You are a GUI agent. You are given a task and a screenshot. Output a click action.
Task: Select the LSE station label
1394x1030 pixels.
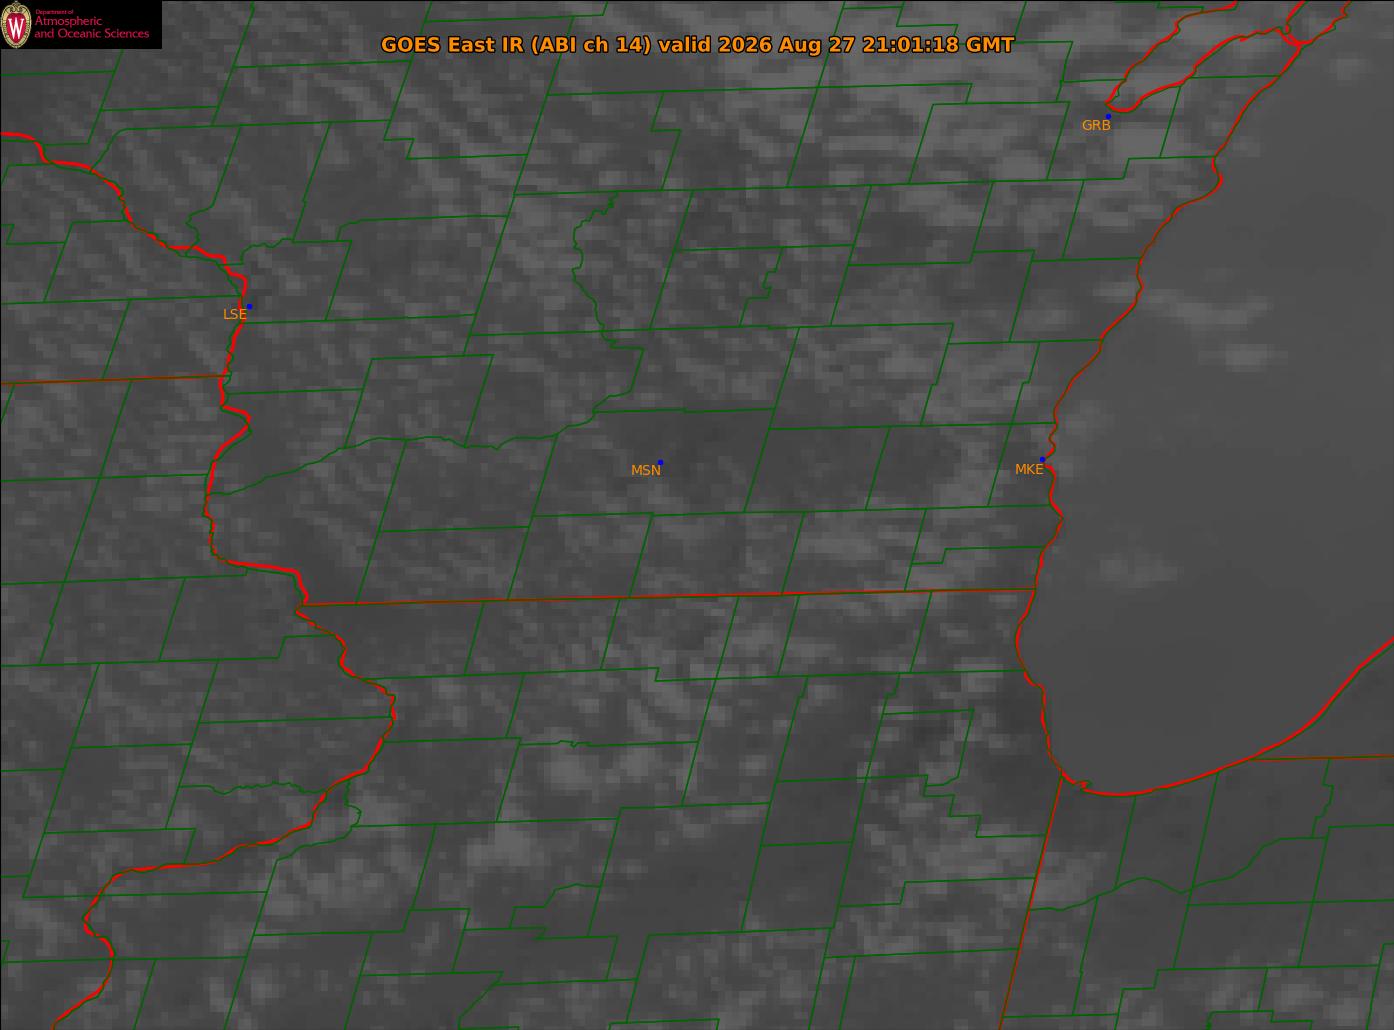[234, 314]
